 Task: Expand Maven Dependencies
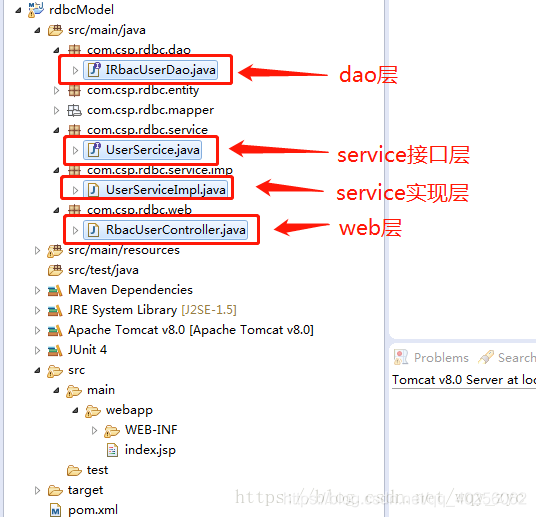[x=37, y=291]
